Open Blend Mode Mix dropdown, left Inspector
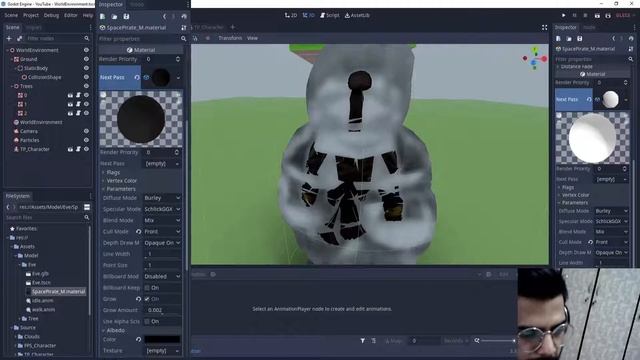This screenshot has height=360, width=640. tap(162, 220)
